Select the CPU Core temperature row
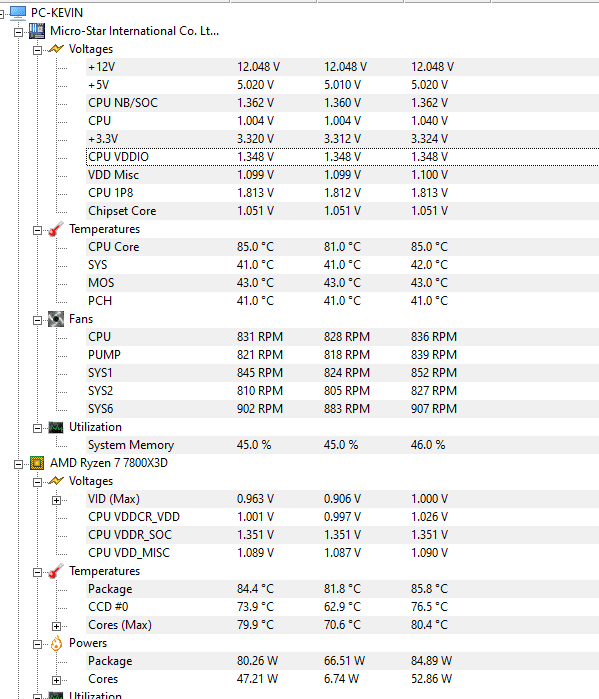599x699 pixels. pyautogui.click(x=342, y=247)
